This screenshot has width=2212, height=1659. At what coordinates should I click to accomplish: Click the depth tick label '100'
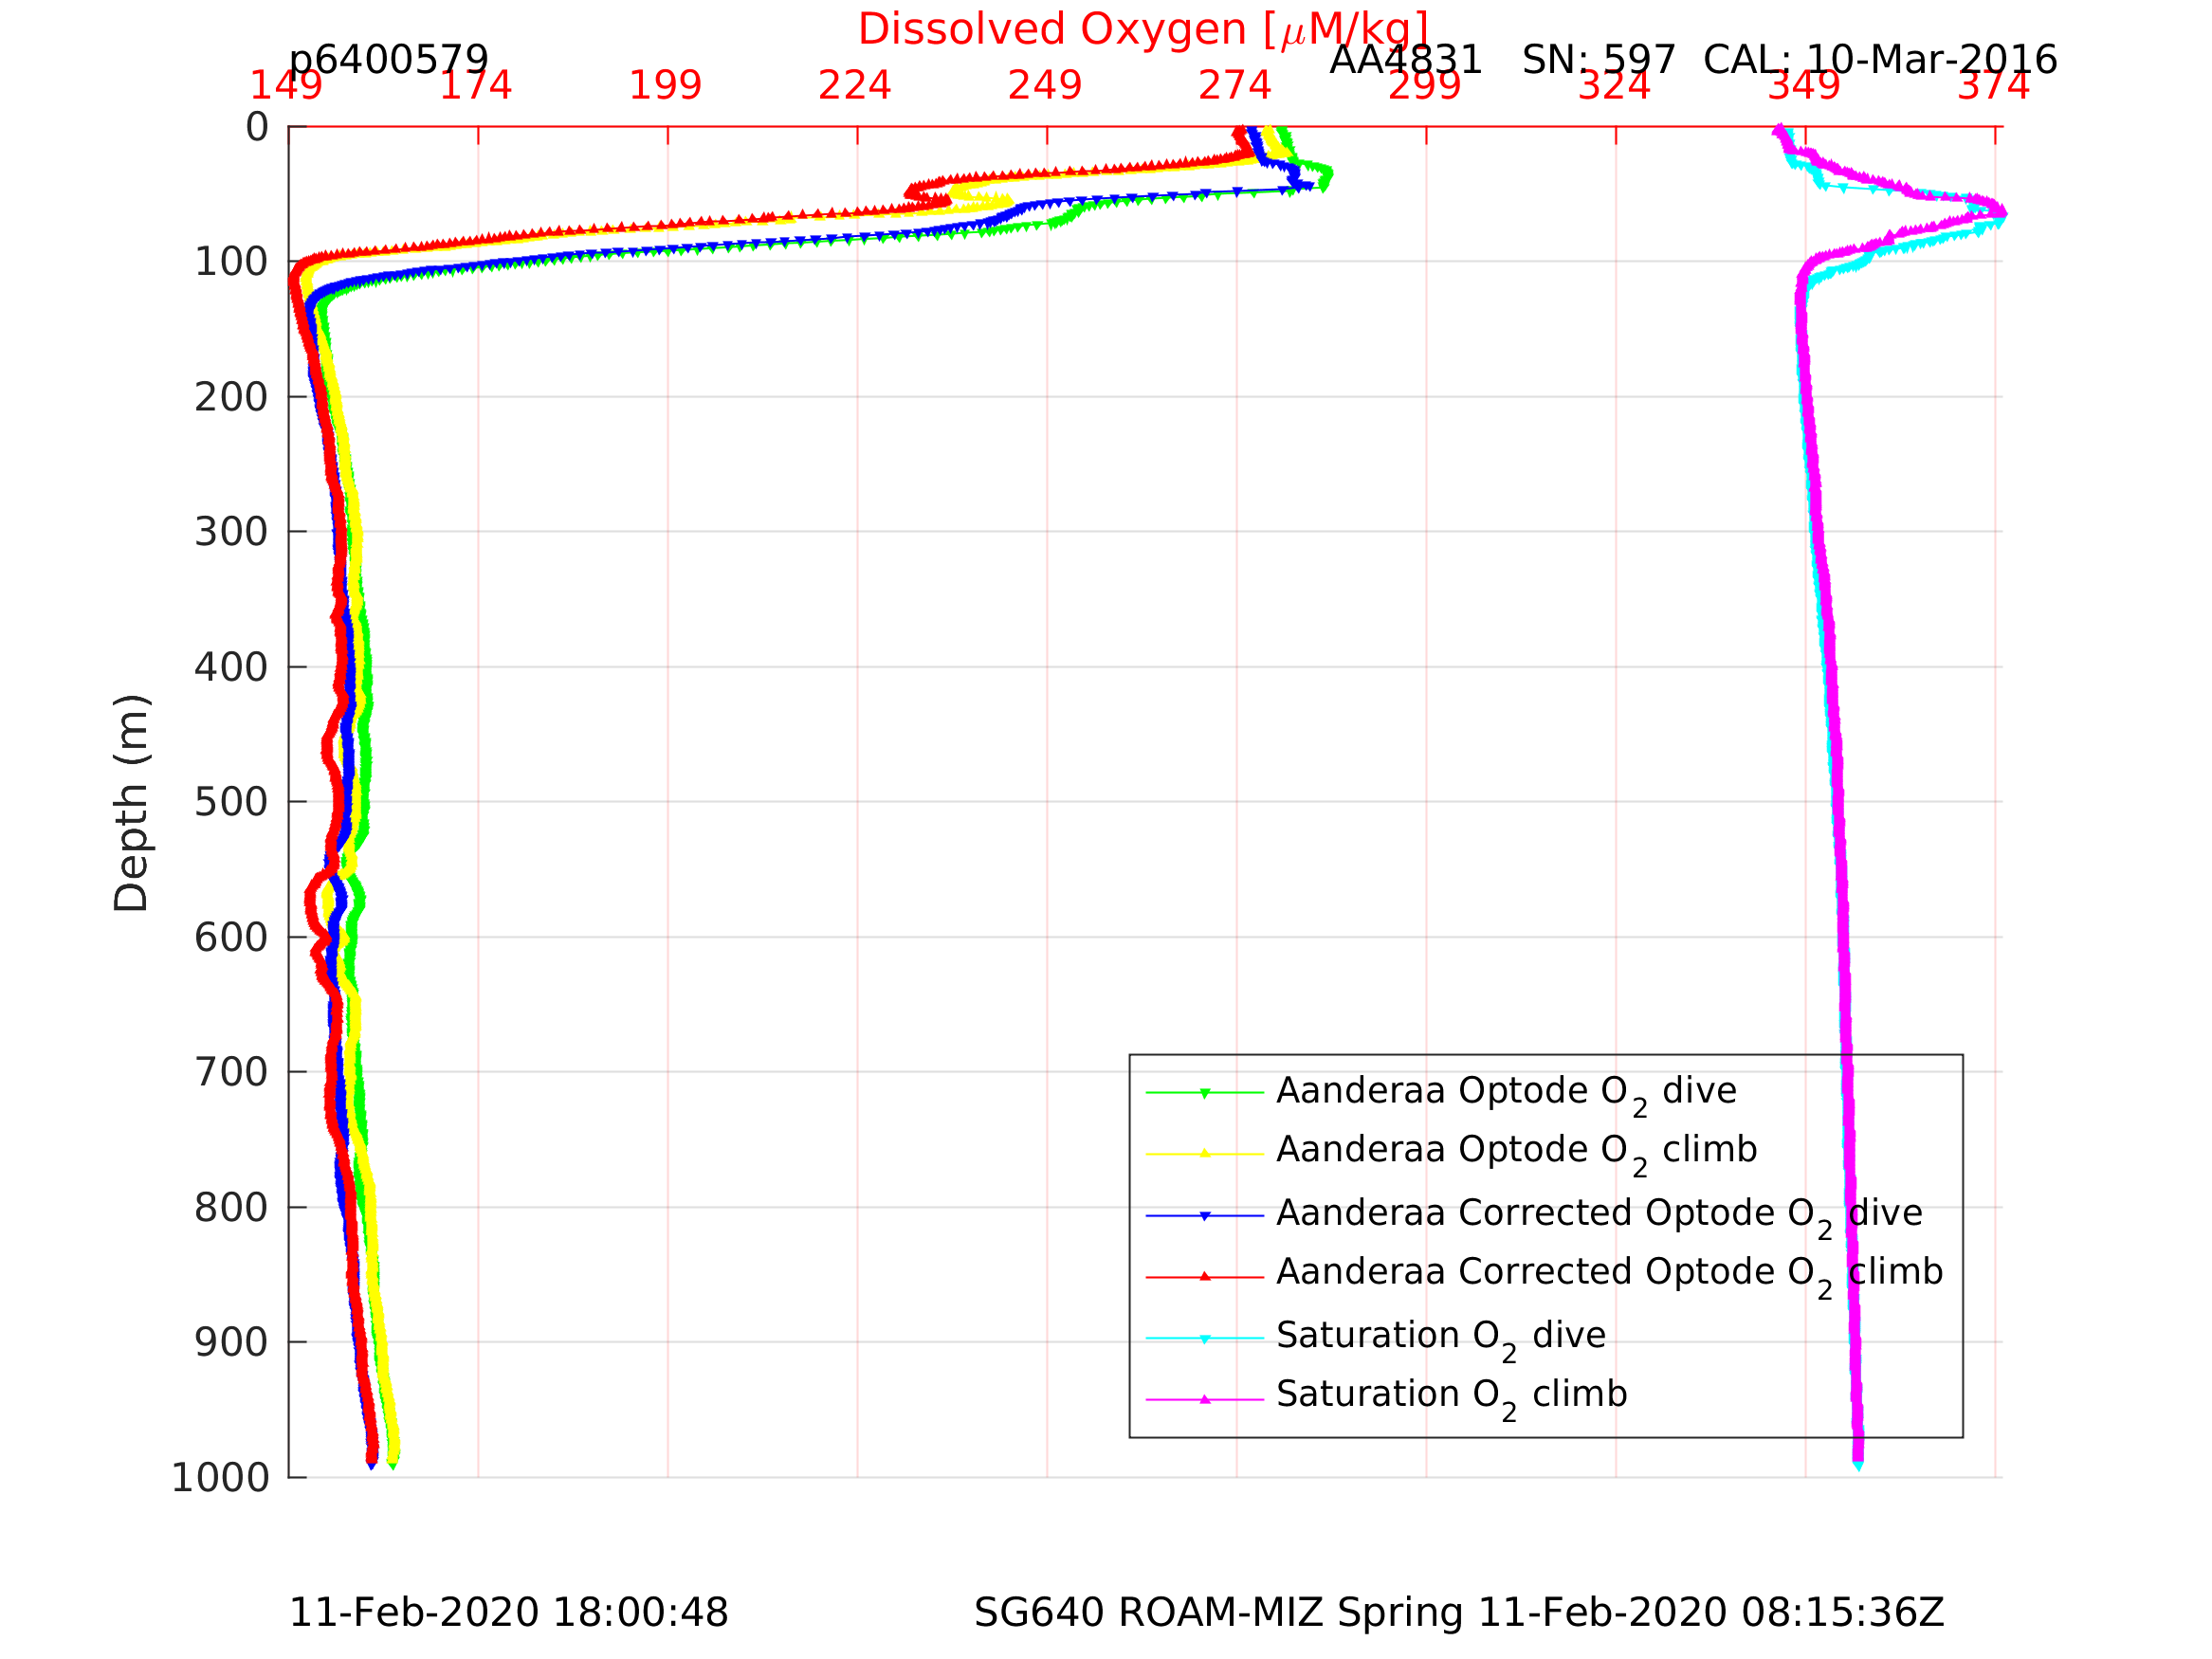coord(231,263)
